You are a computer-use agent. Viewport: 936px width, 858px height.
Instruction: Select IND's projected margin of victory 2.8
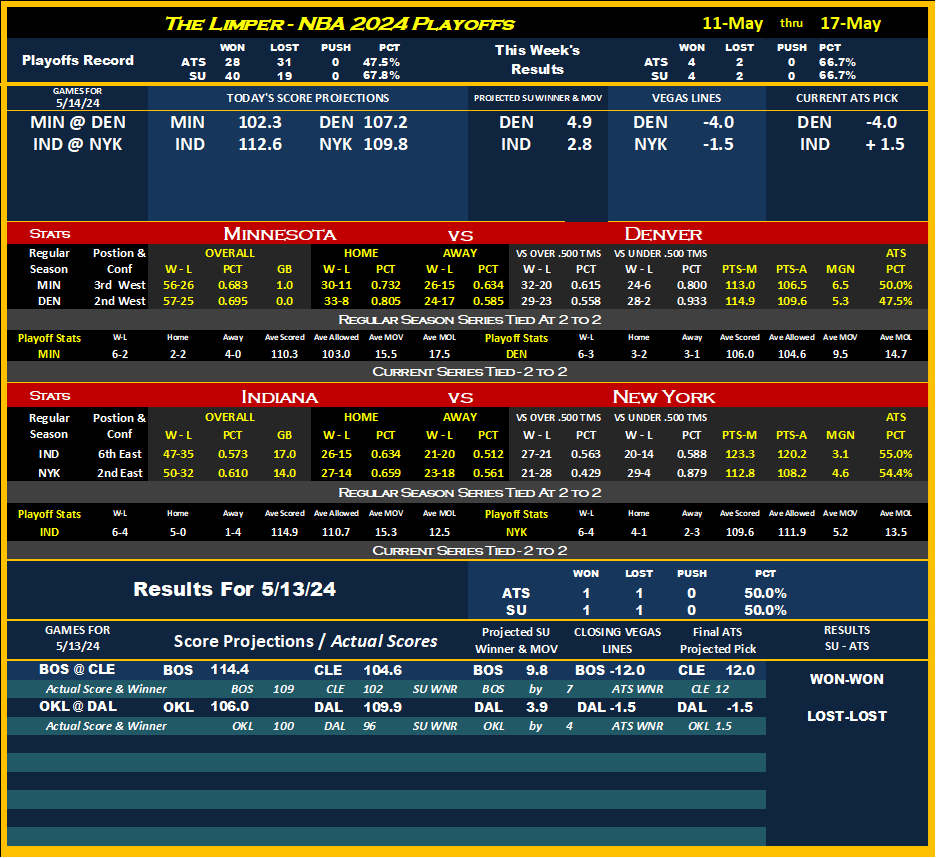coord(579,144)
